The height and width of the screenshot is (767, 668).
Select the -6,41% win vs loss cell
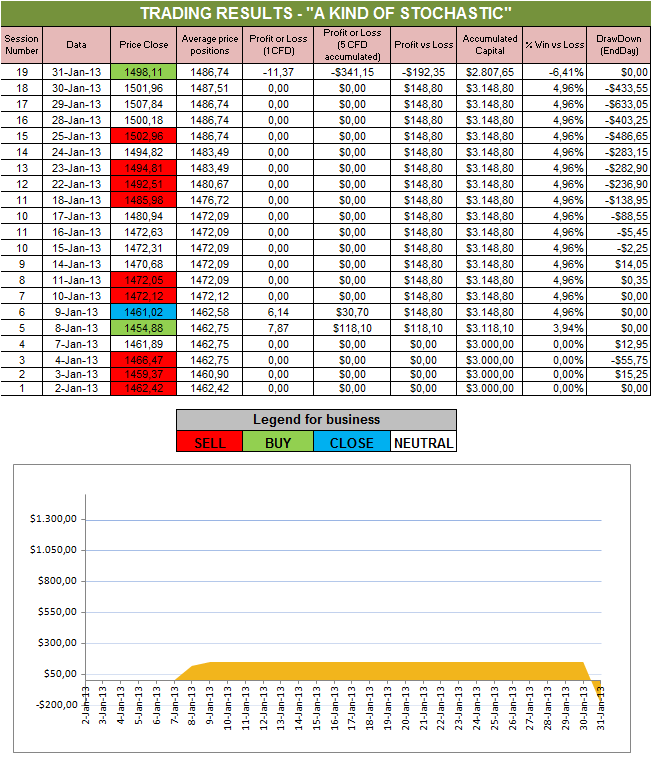click(x=555, y=72)
